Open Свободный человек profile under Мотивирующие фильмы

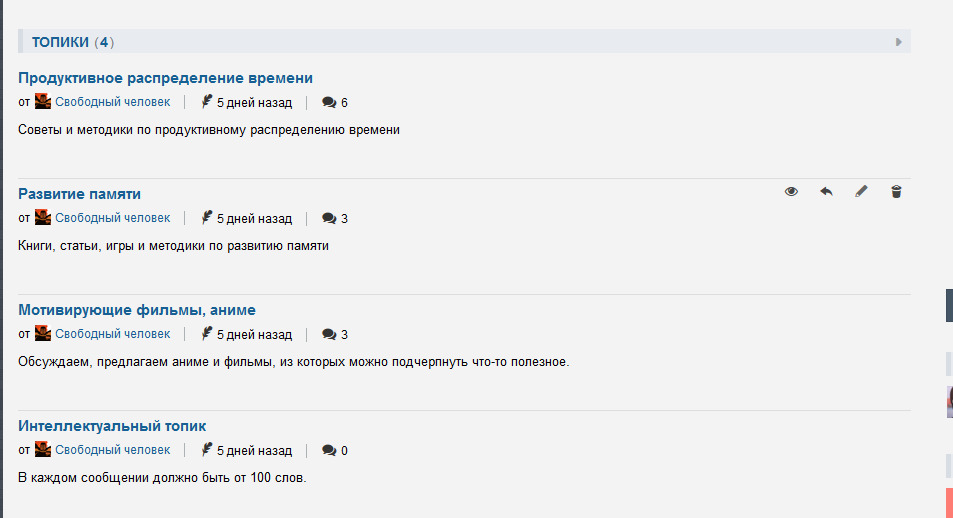coord(112,334)
